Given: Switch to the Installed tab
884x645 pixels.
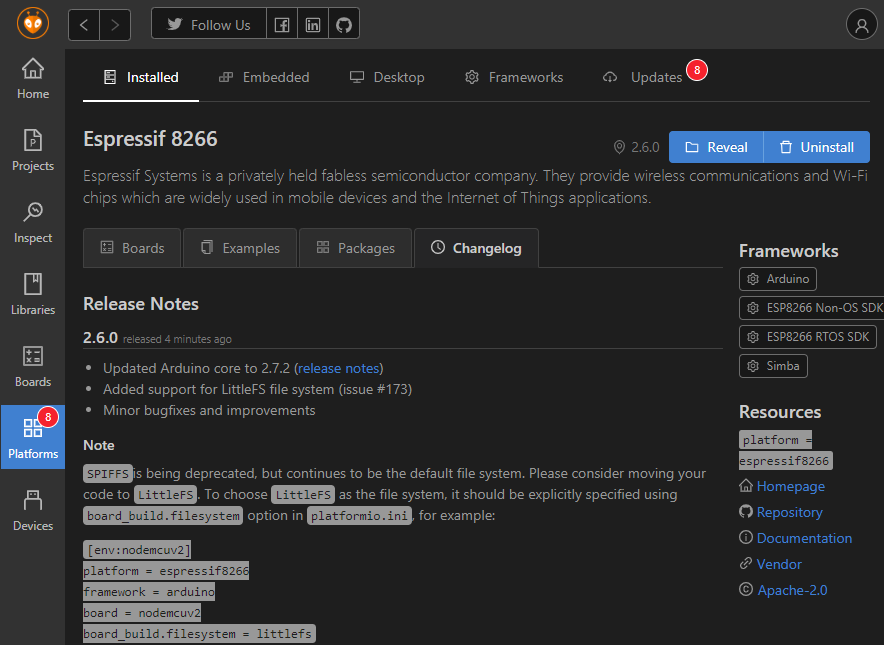Looking at the screenshot, I should pyautogui.click(x=141, y=77).
